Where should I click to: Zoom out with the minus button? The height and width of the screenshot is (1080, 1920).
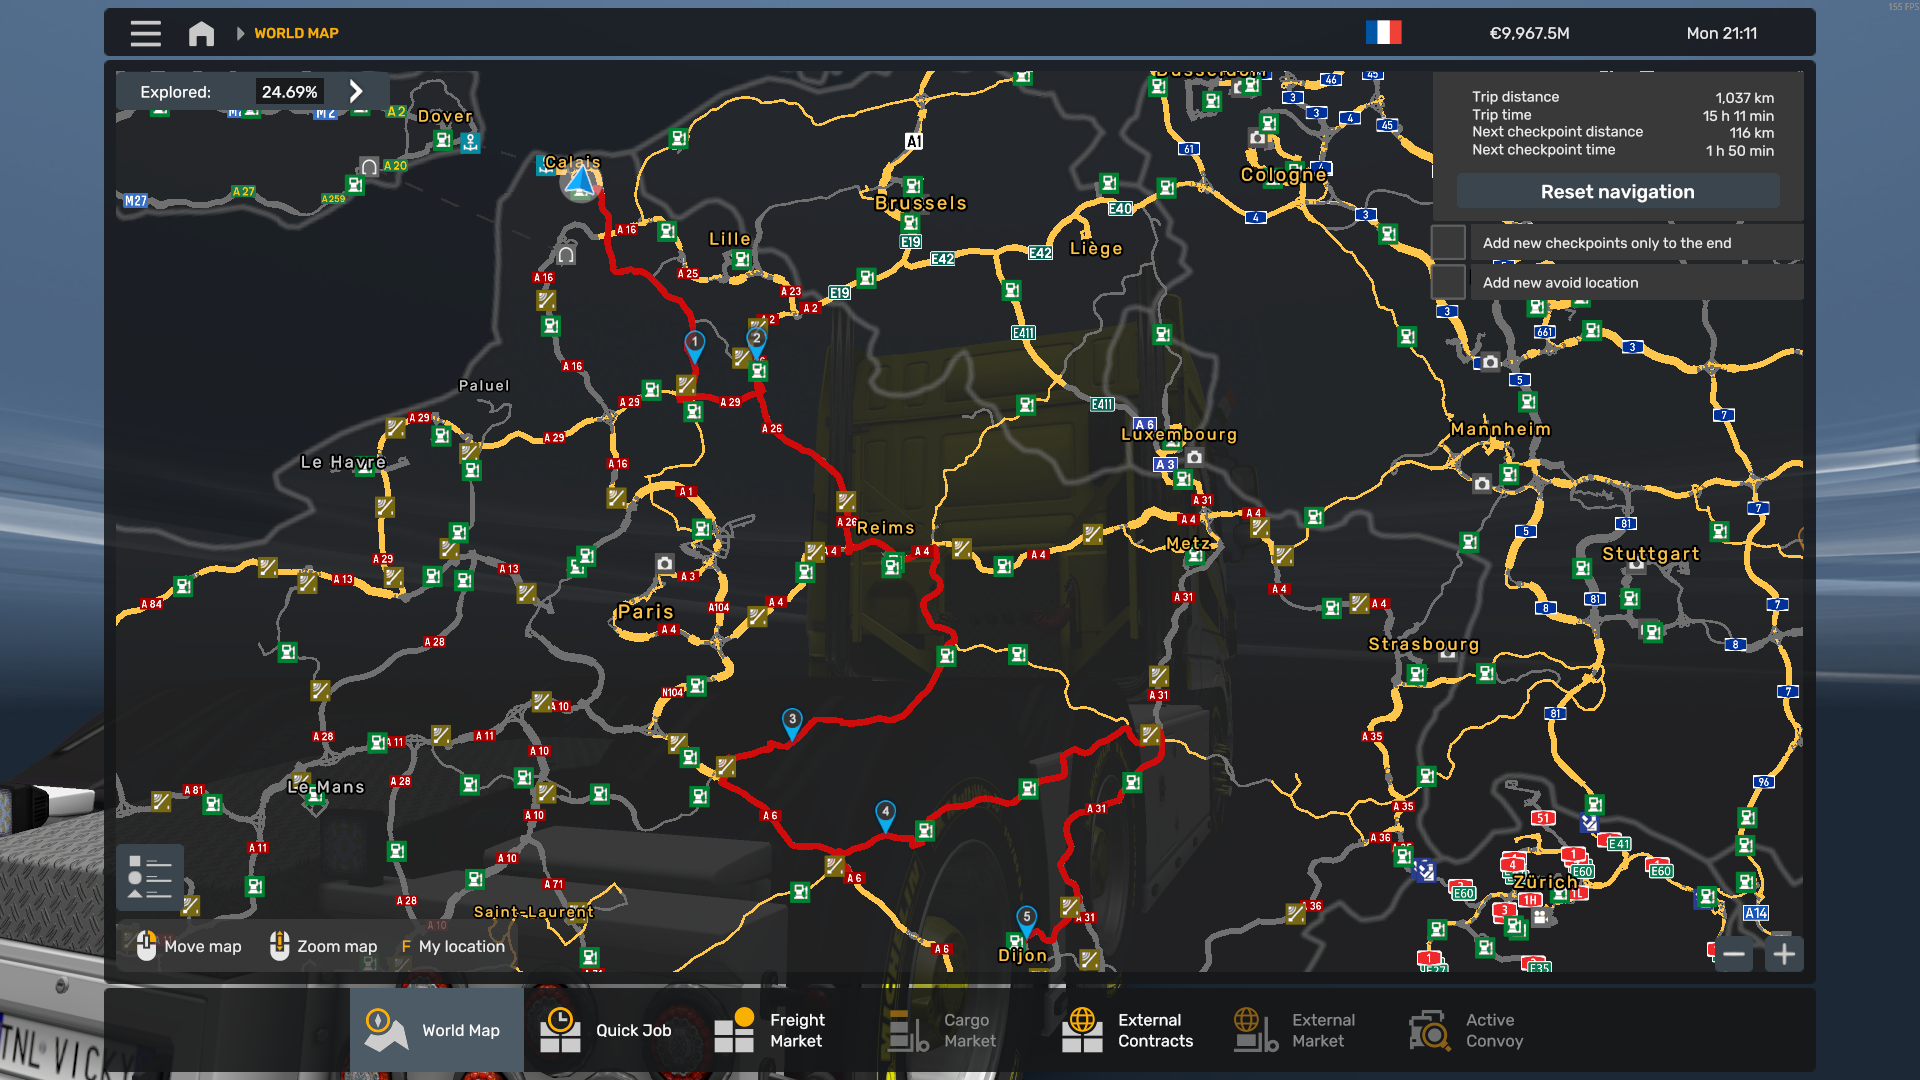coord(1734,954)
